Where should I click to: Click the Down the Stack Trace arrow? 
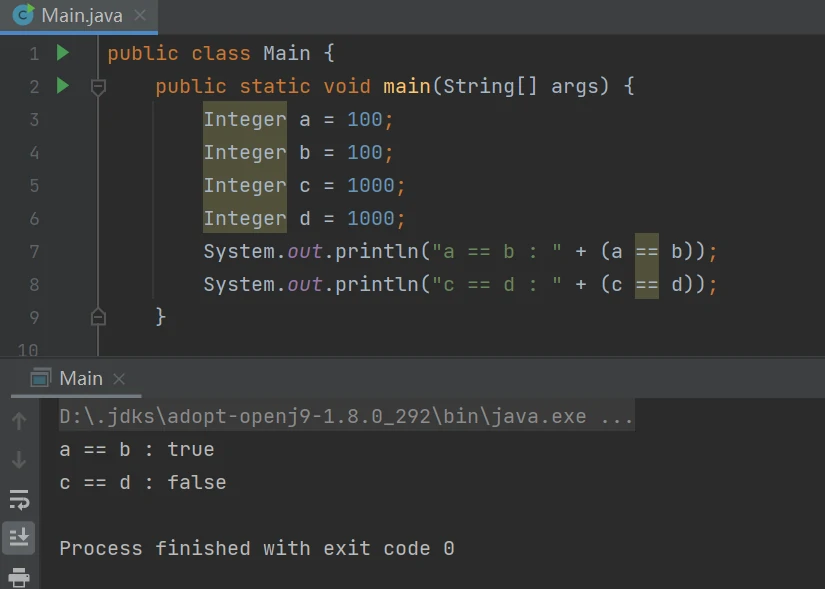19,460
